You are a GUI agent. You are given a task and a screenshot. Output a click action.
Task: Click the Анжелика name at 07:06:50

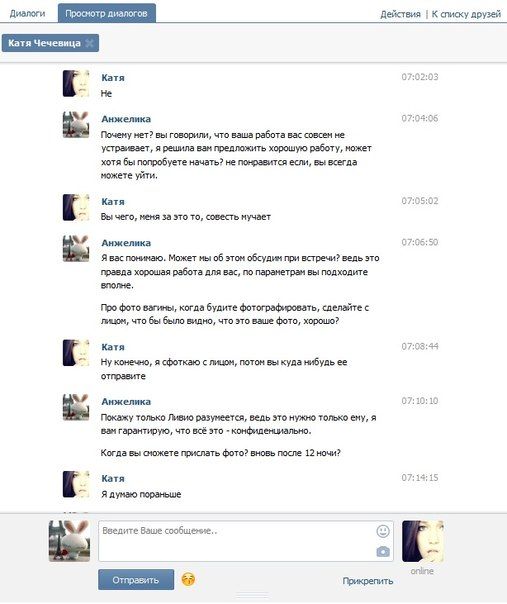tap(126, 243)
